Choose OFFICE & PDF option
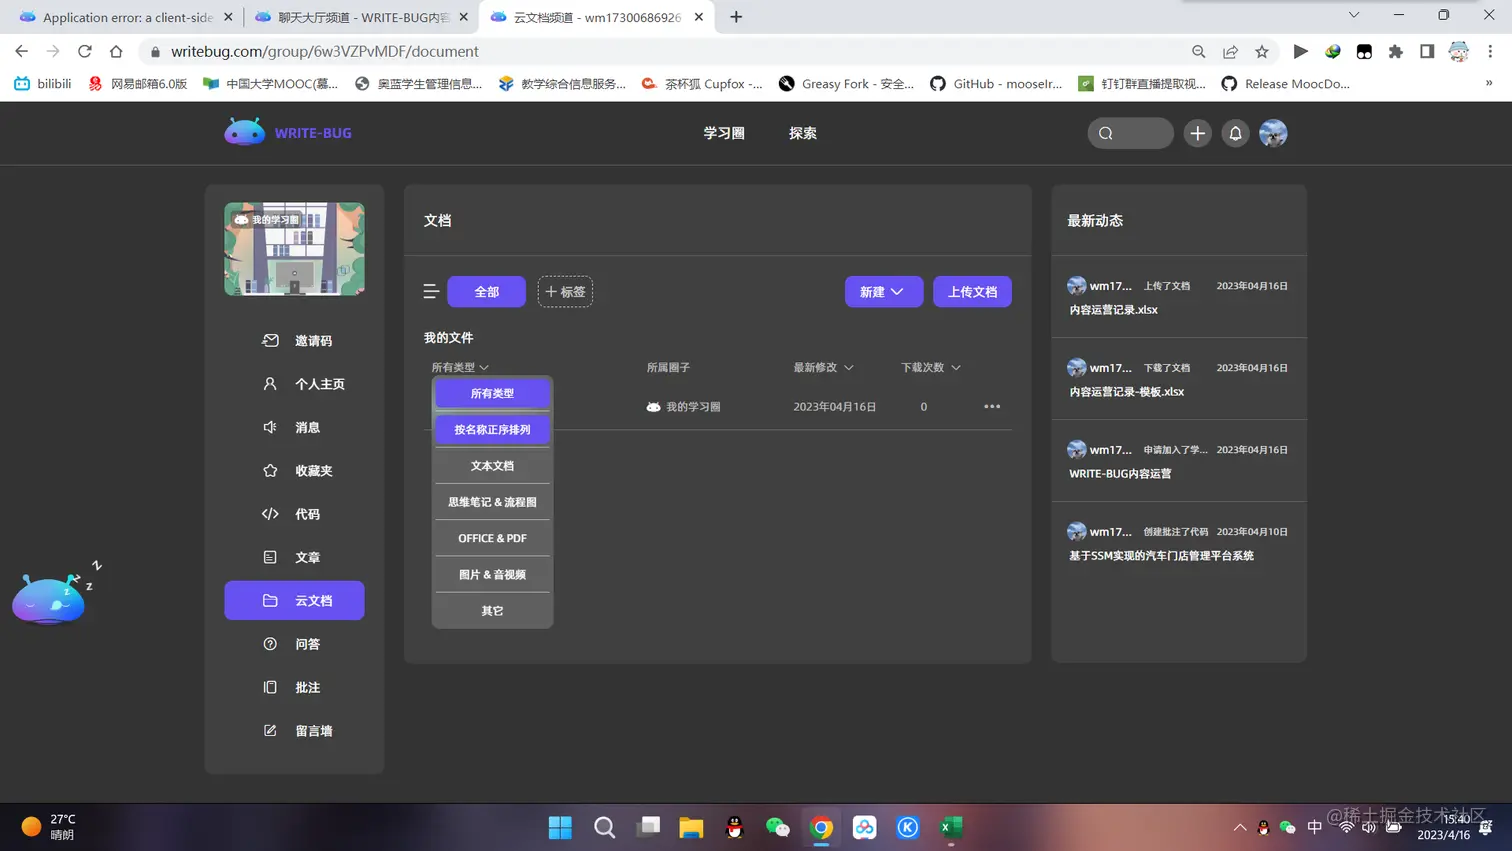This screenshot has height=851, width=1512. coord(492,538)
